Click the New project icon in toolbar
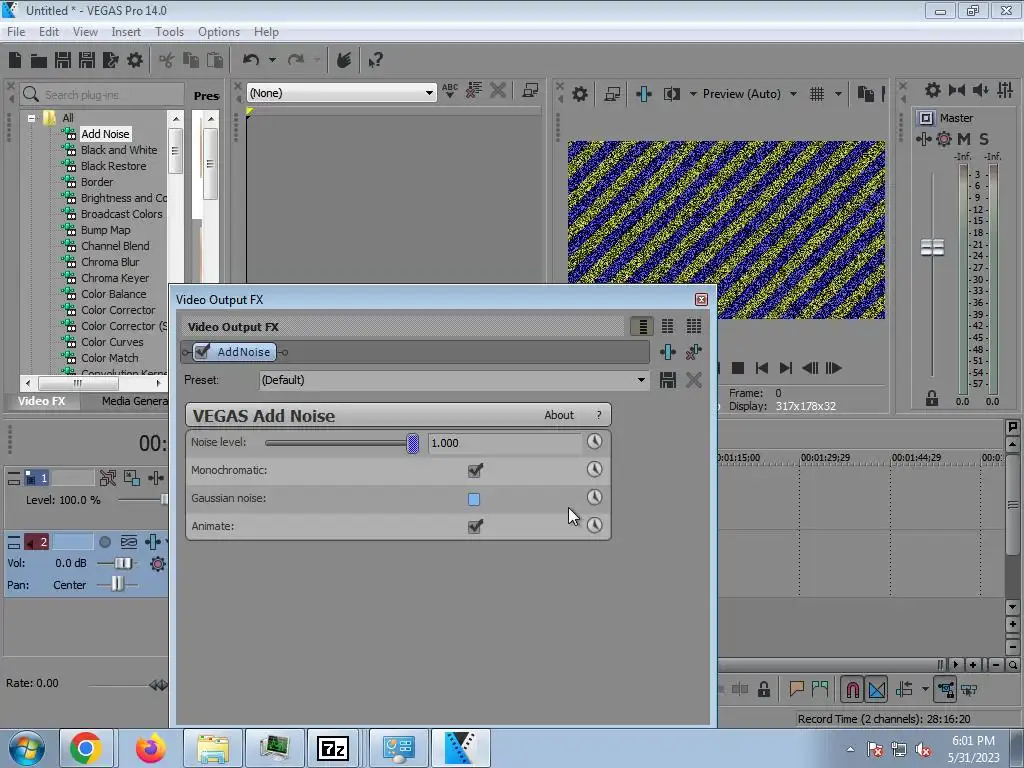 click(15, 60)
